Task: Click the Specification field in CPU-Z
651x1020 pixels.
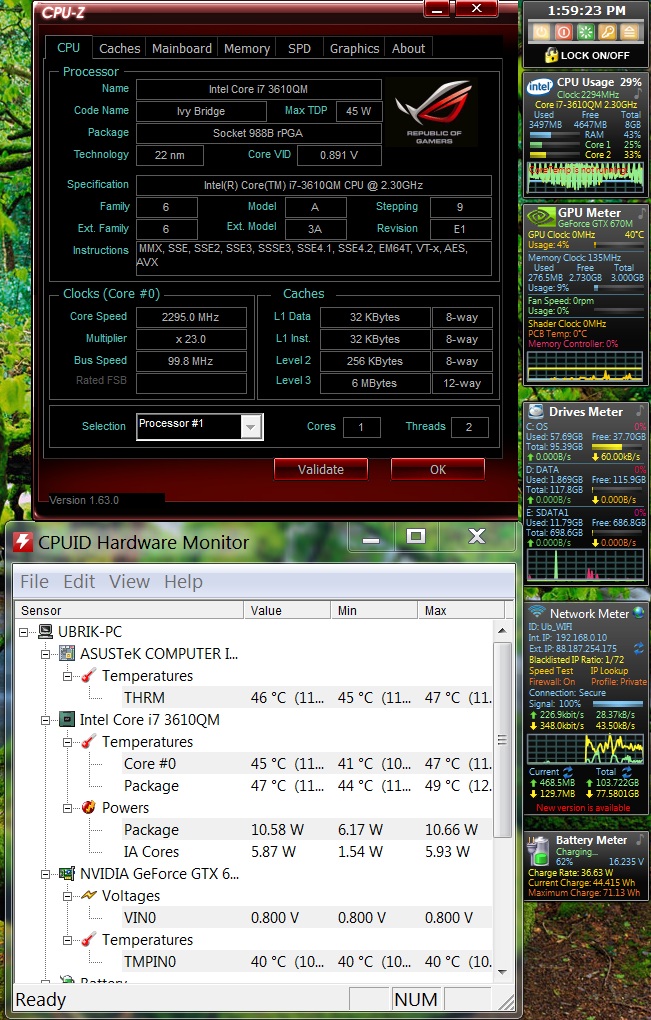Action: coord(313,185)
